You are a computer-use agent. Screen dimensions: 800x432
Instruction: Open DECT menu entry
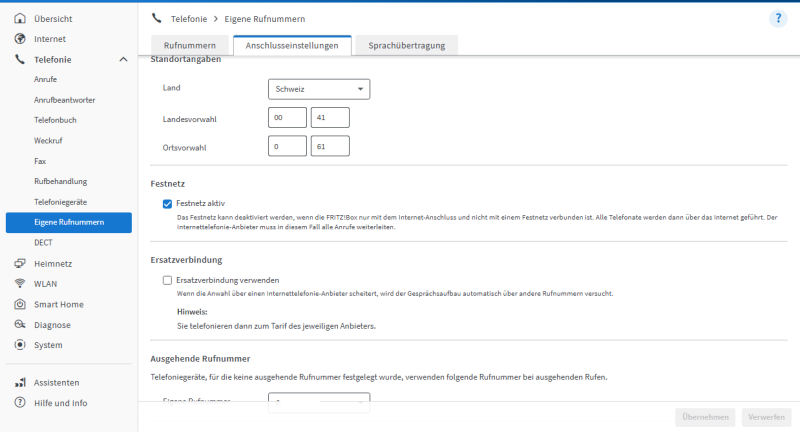point(43,243)
